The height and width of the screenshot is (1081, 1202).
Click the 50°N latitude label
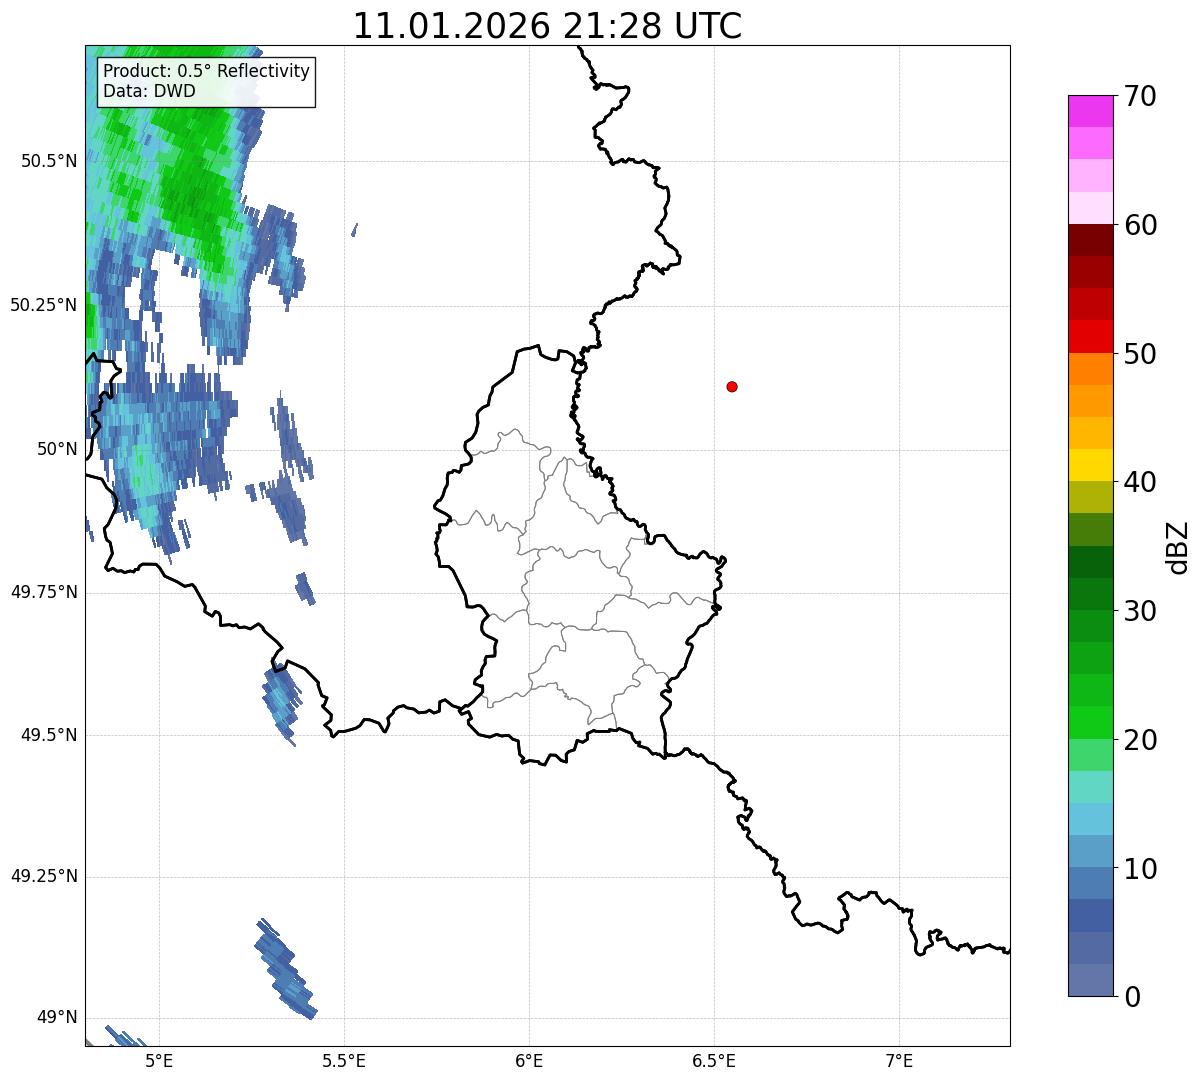57,449
